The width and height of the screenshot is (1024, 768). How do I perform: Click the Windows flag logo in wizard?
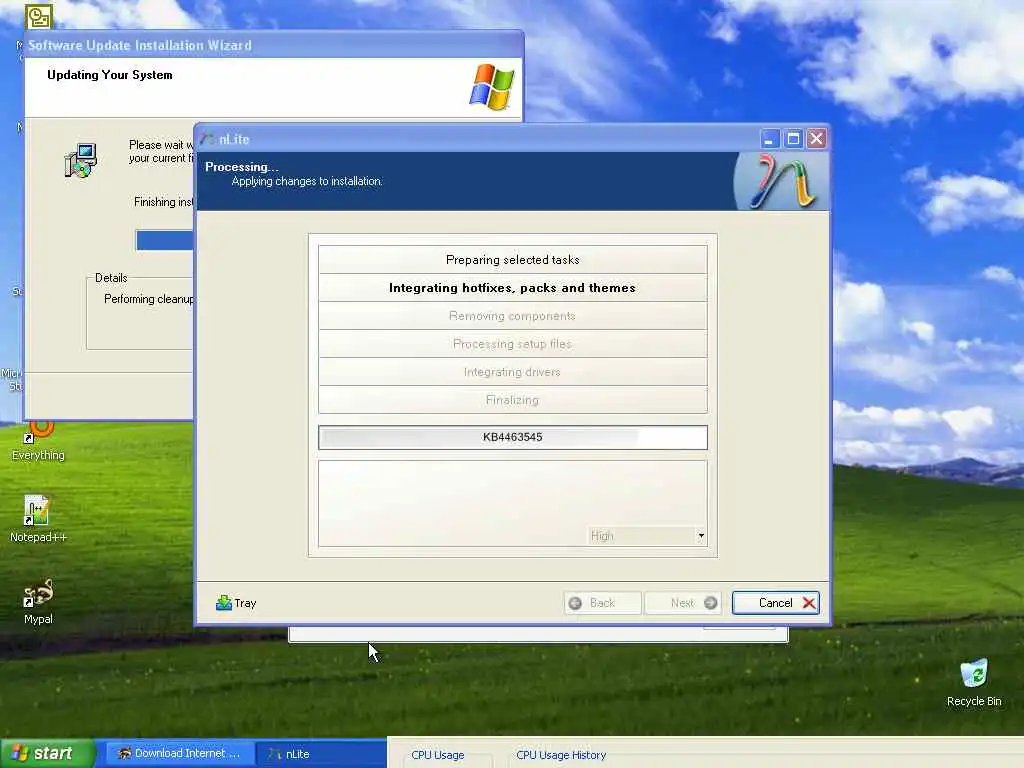pos(492,86)
